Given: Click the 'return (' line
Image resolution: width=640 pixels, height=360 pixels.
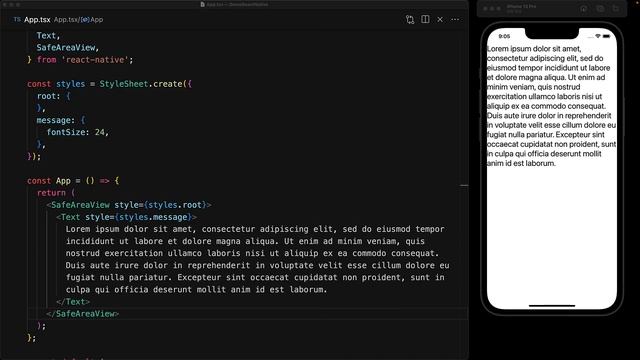Looking at the screenshot, I should coord(56,193).
